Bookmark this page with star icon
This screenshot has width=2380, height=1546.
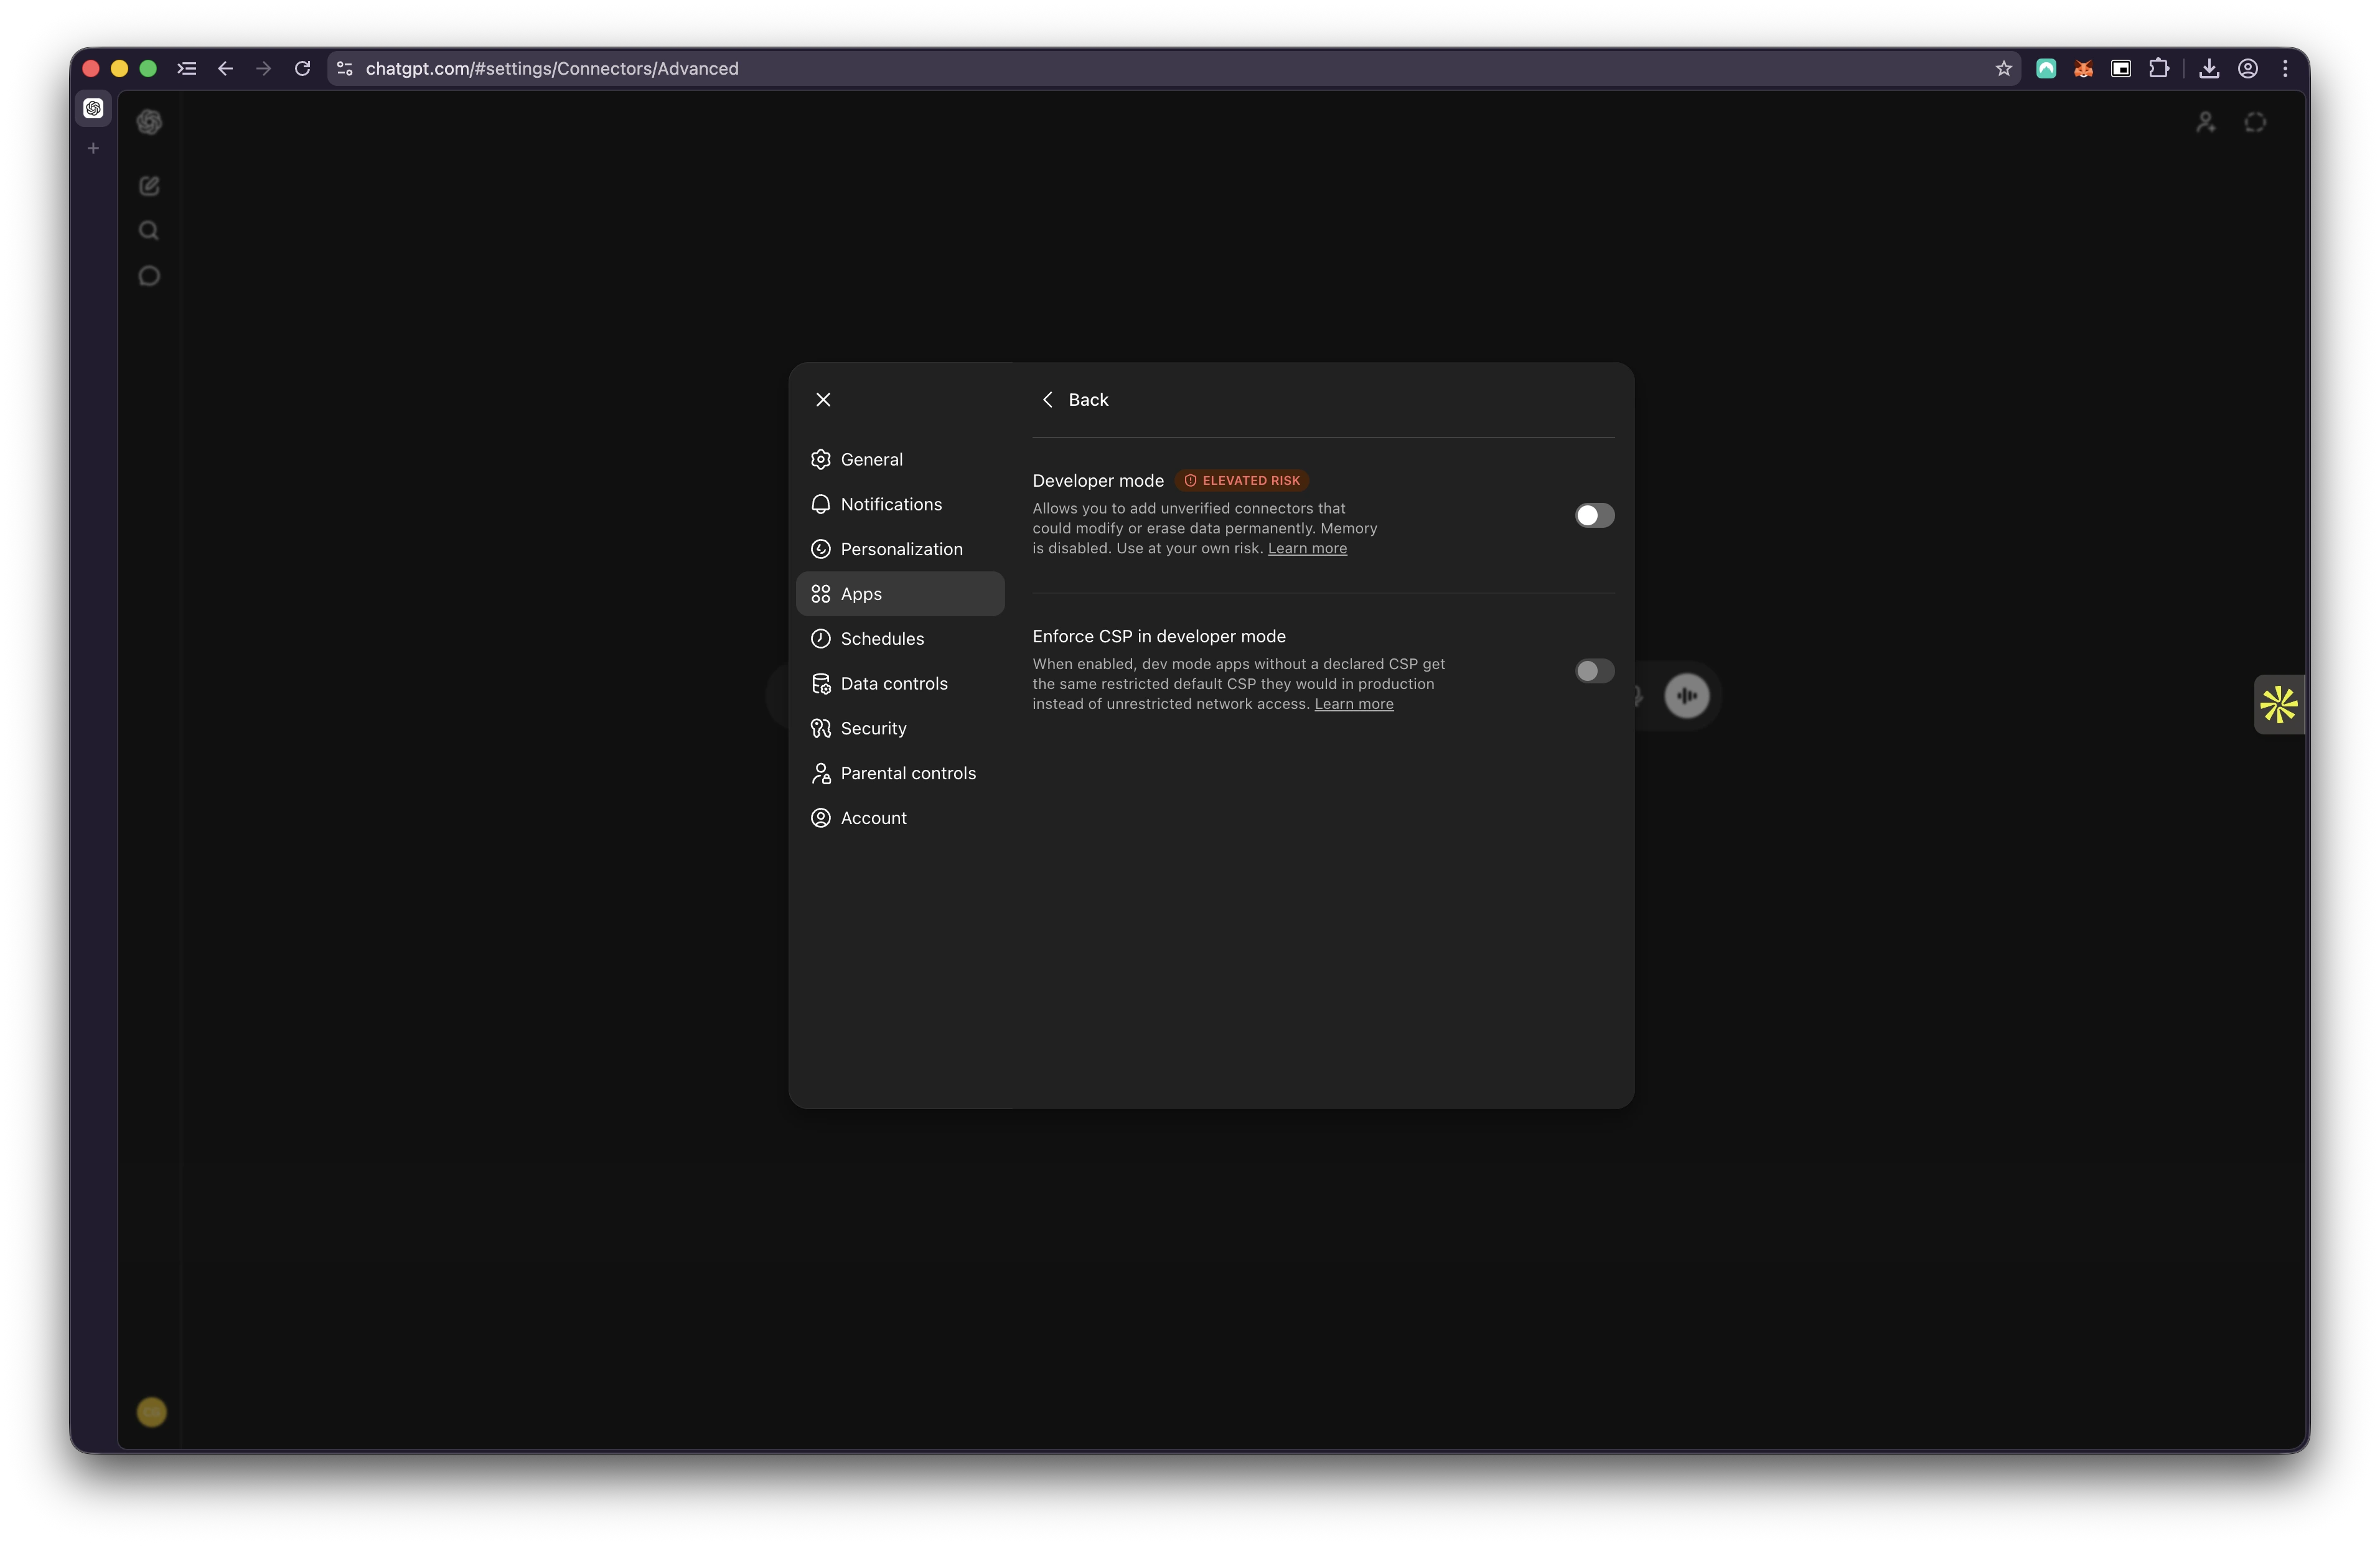(x=2003, y=68)
